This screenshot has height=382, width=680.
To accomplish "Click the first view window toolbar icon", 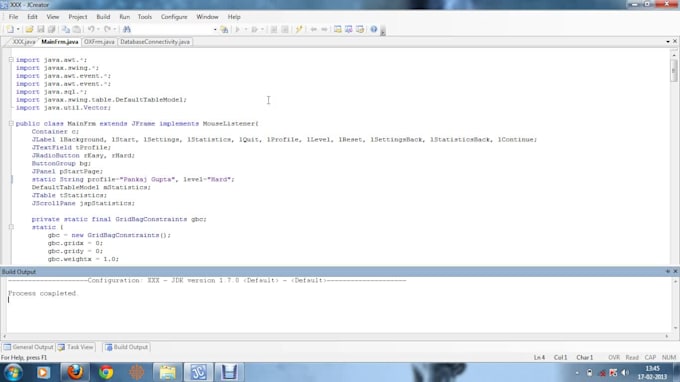I will click(x=337, y=29).
